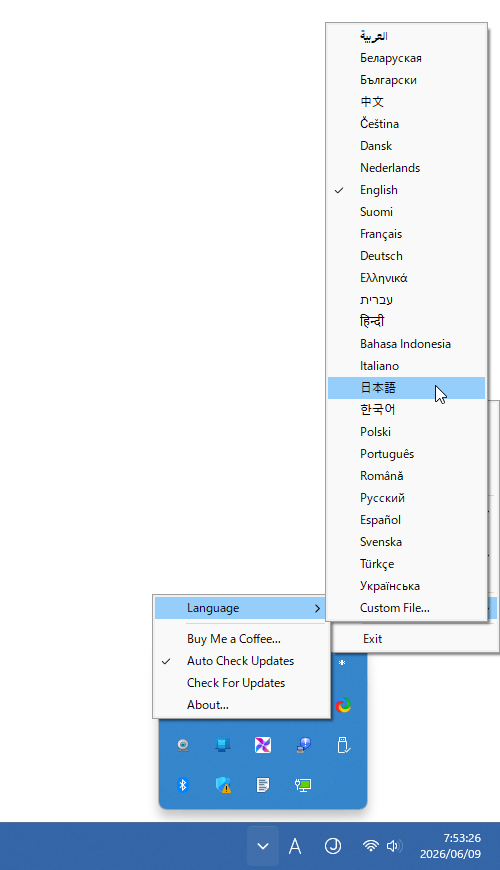500x870 pixels.
Task: Click the IME letter A indicator
Action: 295,847
